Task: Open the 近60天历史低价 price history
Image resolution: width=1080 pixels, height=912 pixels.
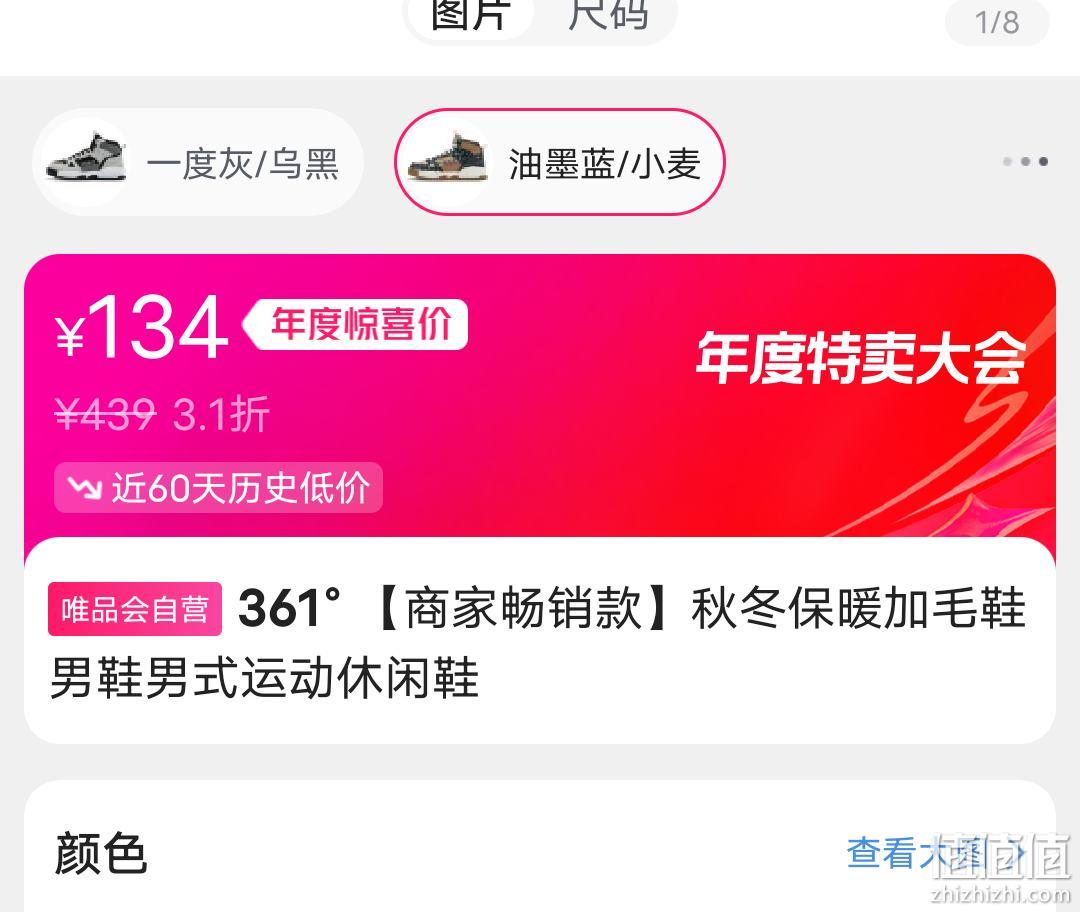Action: (x=218, y=488)
